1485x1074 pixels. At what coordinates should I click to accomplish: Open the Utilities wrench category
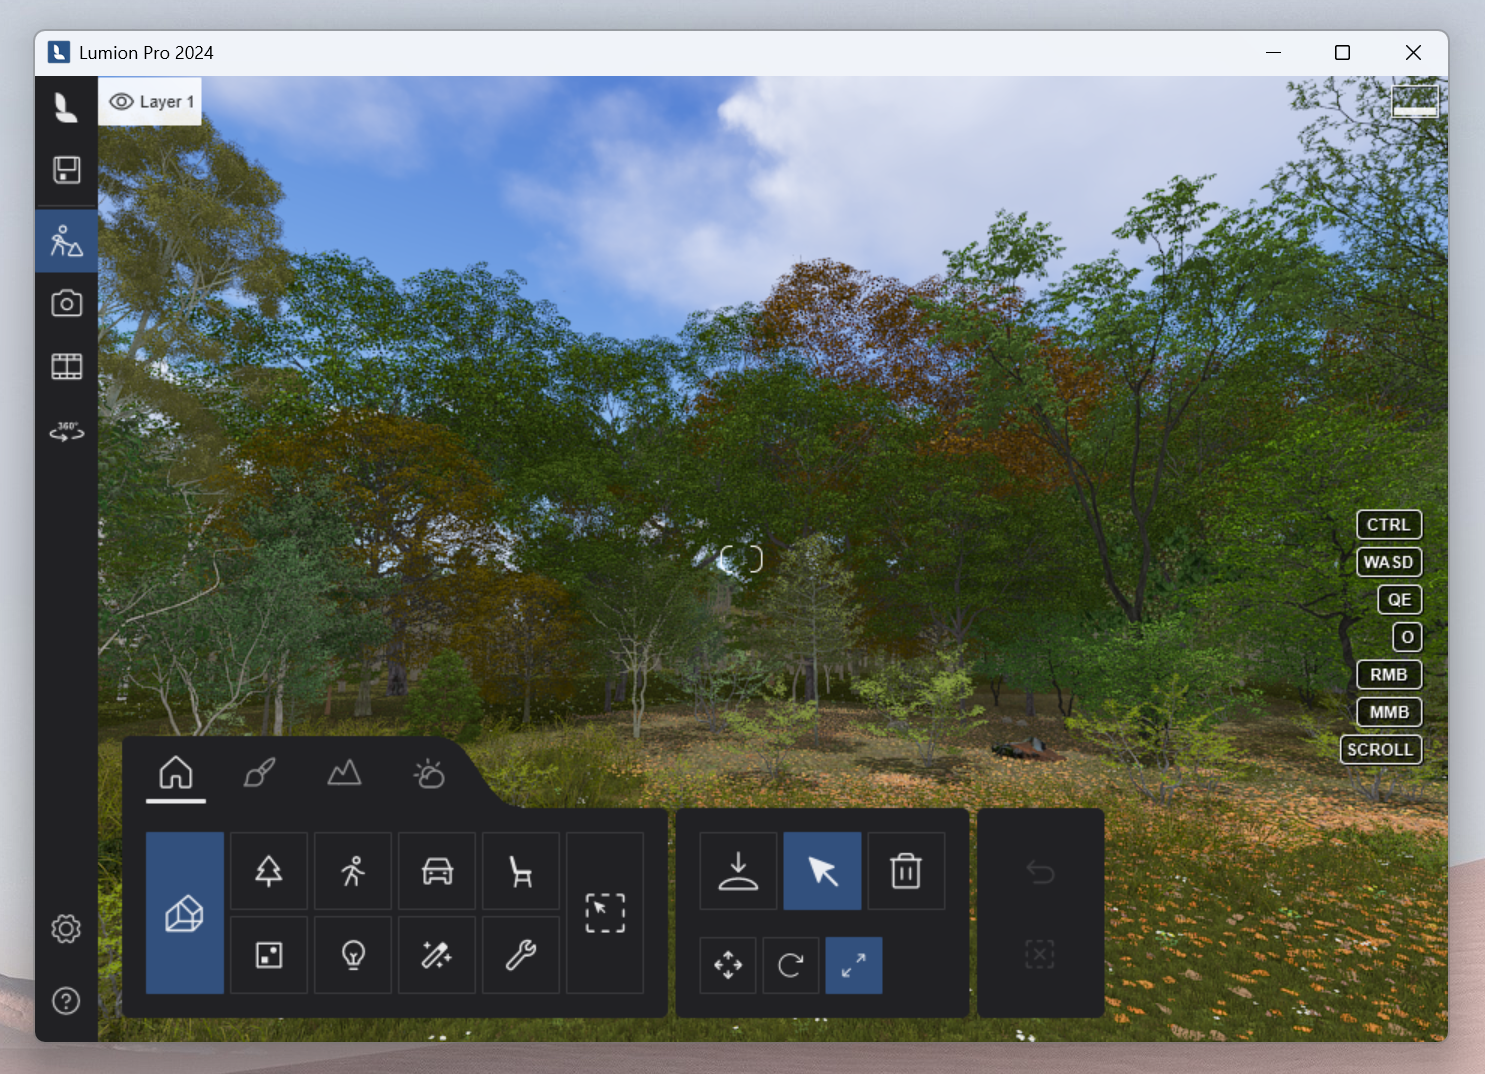[x=520, y=955]
